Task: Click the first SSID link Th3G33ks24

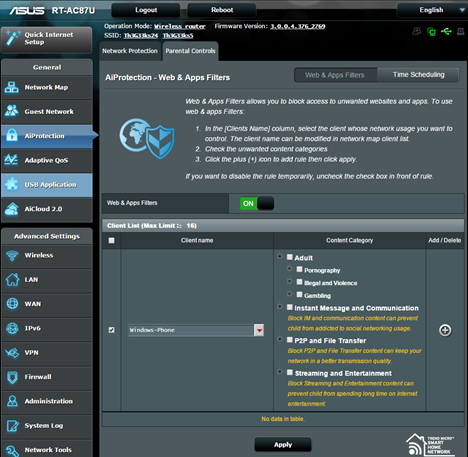Action: coord(141,36)
